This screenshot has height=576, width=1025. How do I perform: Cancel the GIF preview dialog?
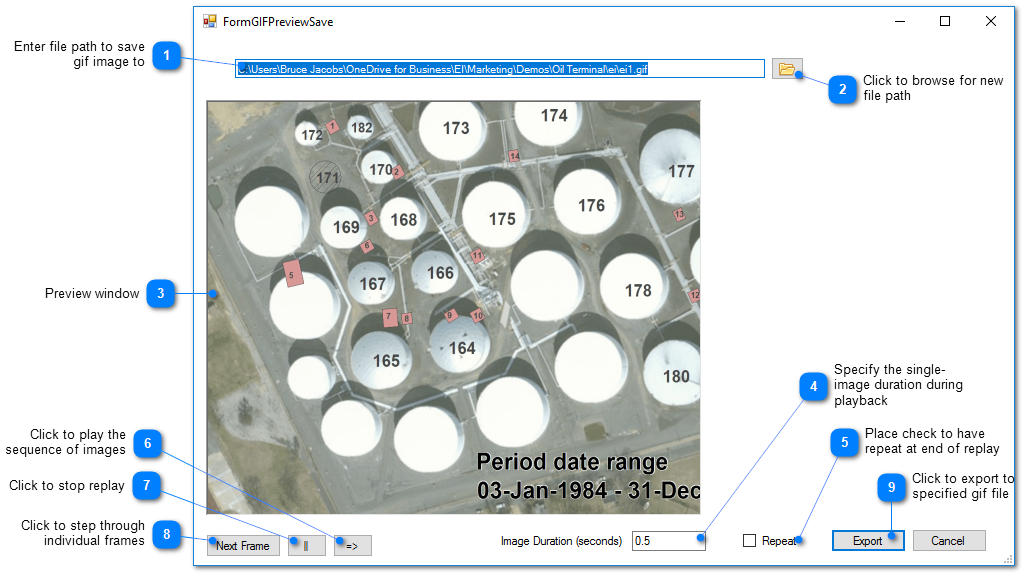[x=948, y=541]
